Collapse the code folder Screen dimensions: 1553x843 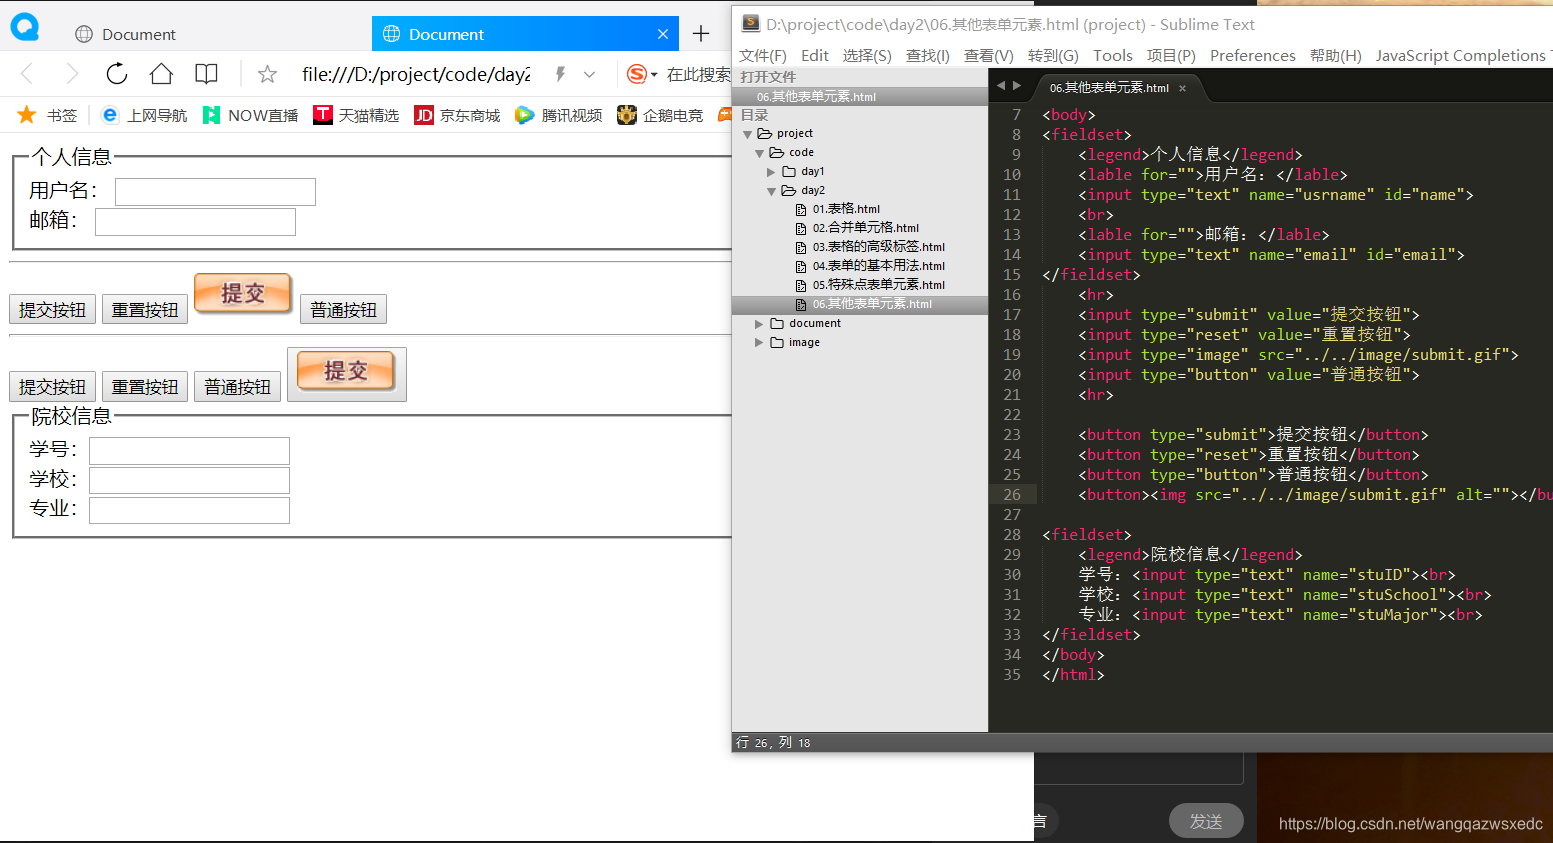tap(759, 153)
